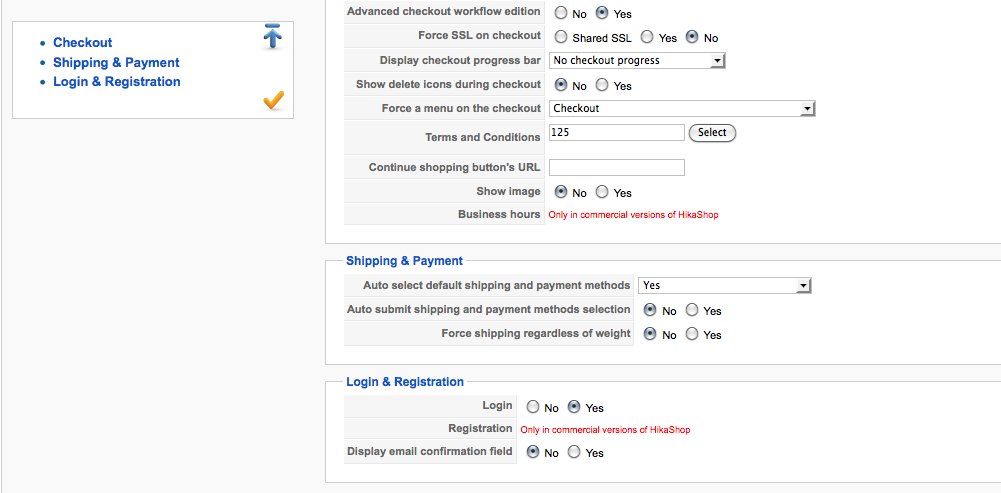Click the Continue shopping button's URL field
This screenshot has width=1001, height=493.
click(617, 167)
